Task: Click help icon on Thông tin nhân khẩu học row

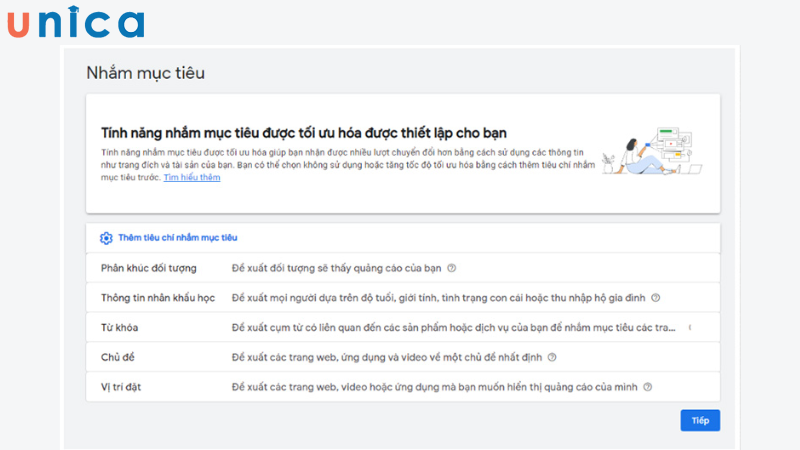Action: (x=656, y=297)
